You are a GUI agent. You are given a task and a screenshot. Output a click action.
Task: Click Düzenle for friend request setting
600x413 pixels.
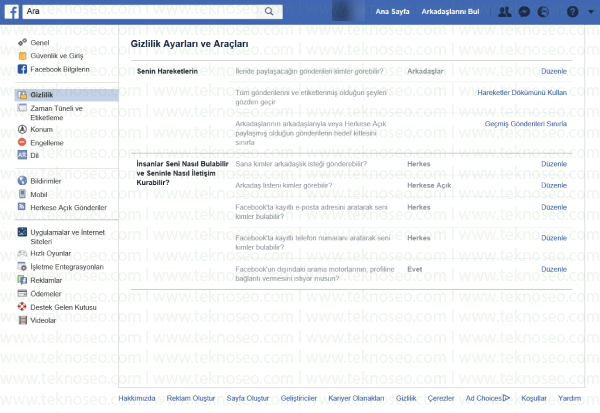tap(554, 164)
